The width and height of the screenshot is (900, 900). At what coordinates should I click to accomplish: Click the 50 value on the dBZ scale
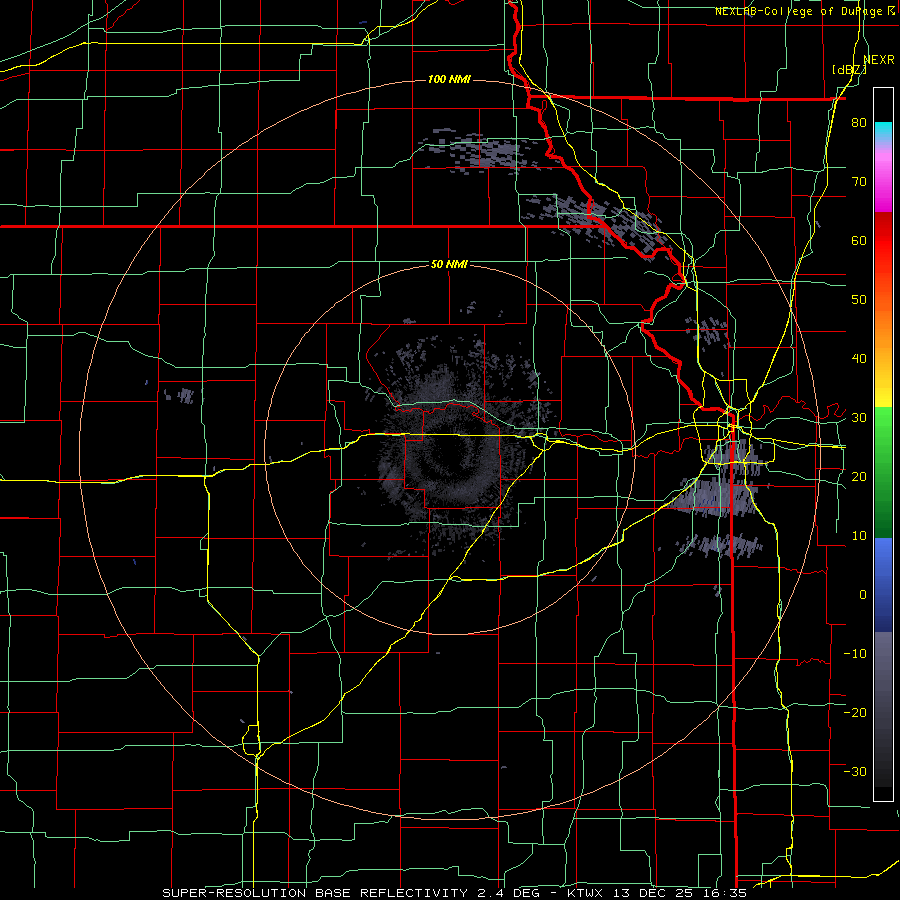[859, 300]
